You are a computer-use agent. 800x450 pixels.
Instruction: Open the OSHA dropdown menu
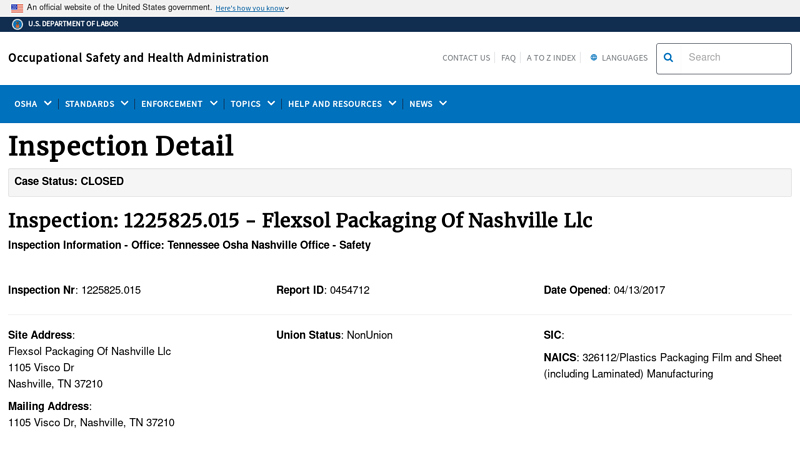tap(33, 104)
